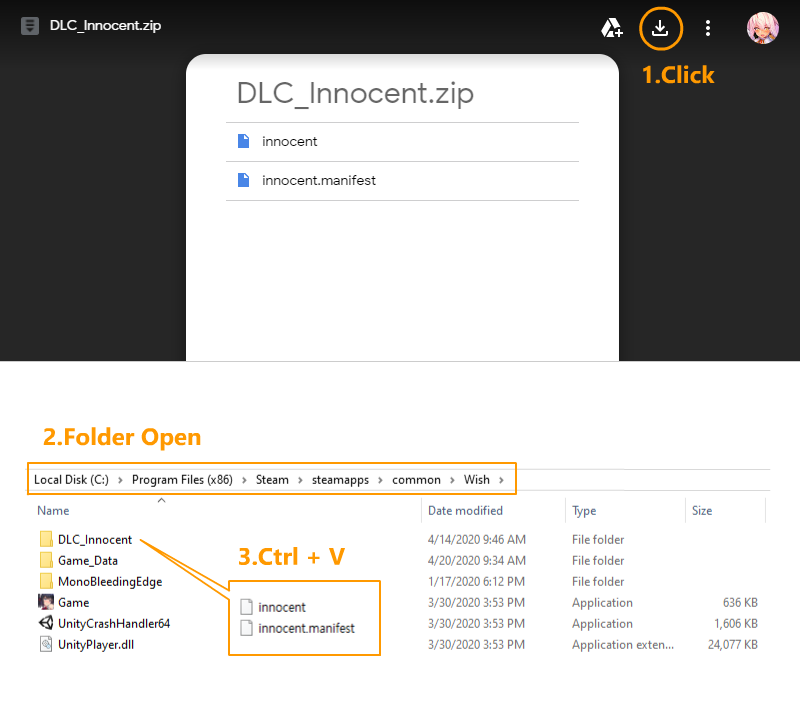Click the blue file icon next to innocent.manifest
Image resolution: width=800 pixels, height=720 pixels.
point(243,180)
